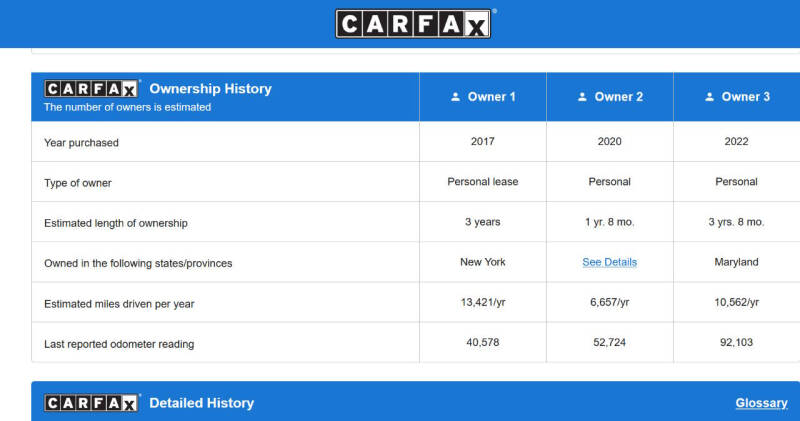Open the See Details link for Owner 2
The image size is (800, 421).
point(610,262)
